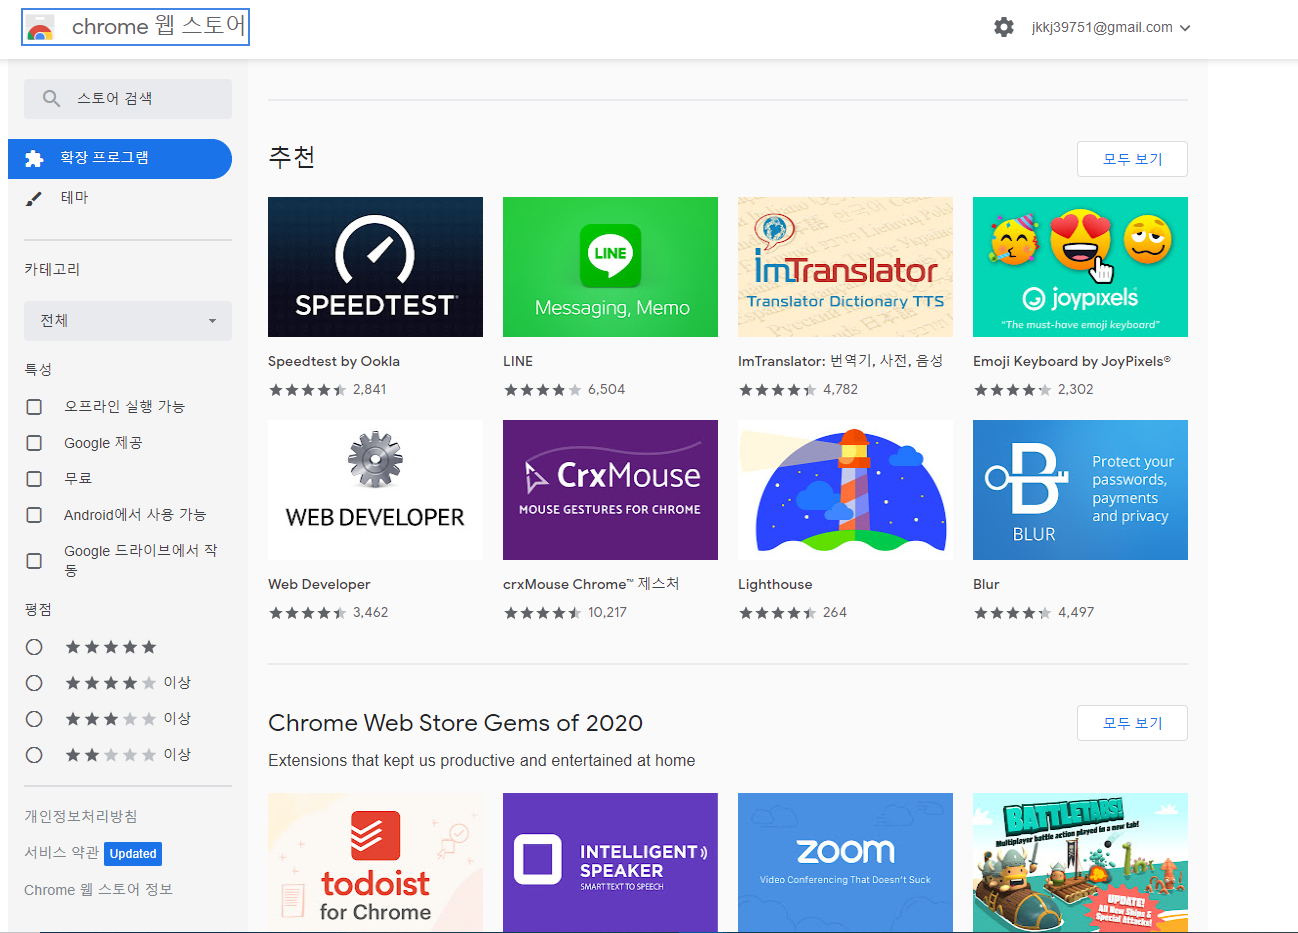The height and width of the screenshot is (933, 1298).
Task: Open the ImTranslator tile image
Action: click(x=845, y=267)
